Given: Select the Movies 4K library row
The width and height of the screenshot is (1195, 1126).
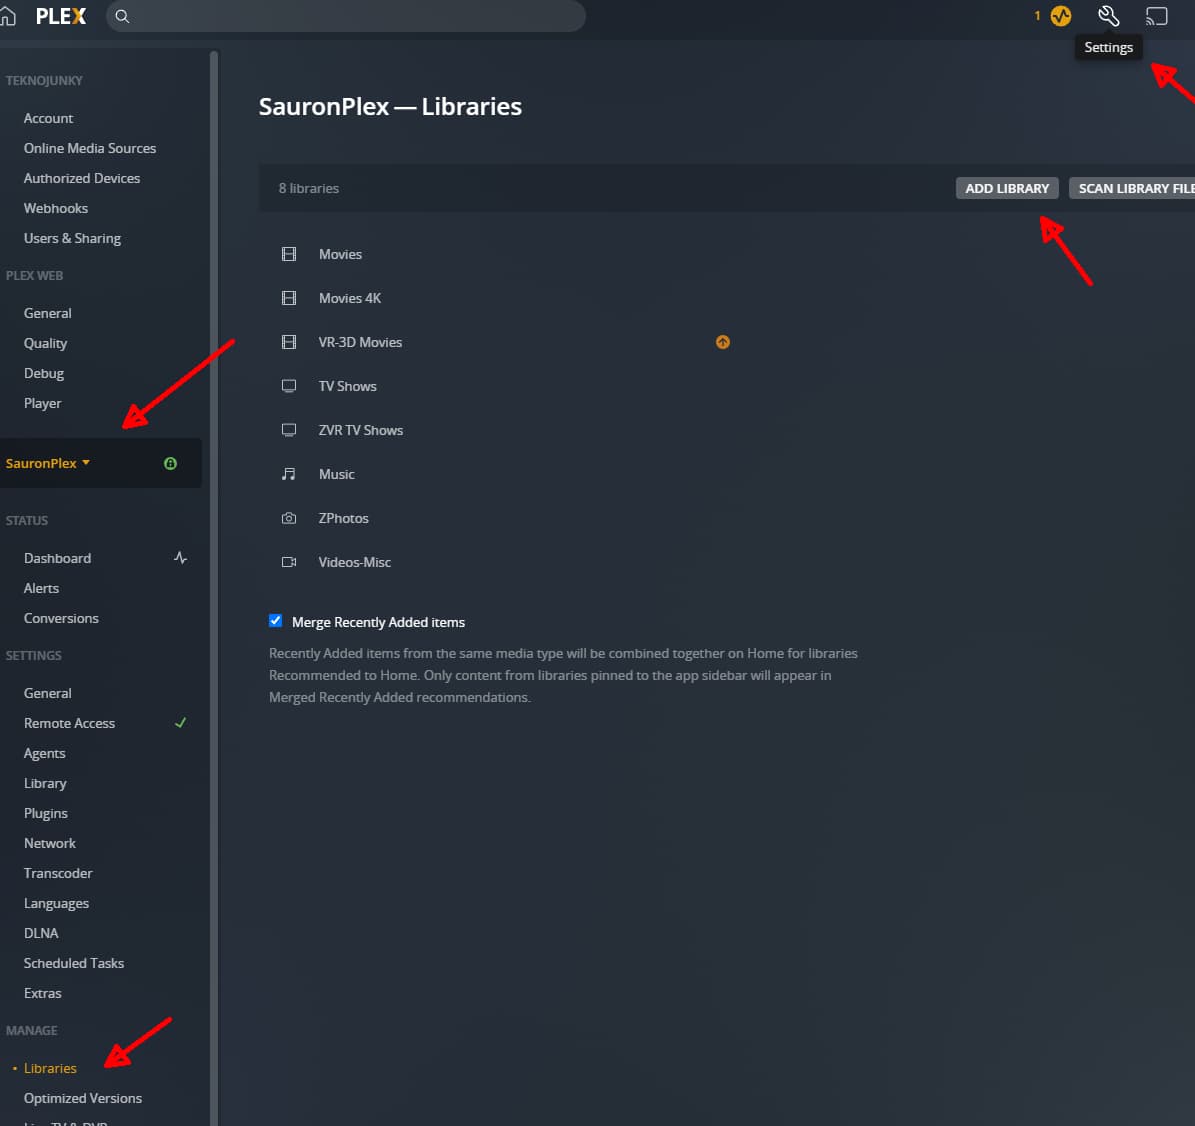Looking at the screenshot, I should (x=350, y=298).
